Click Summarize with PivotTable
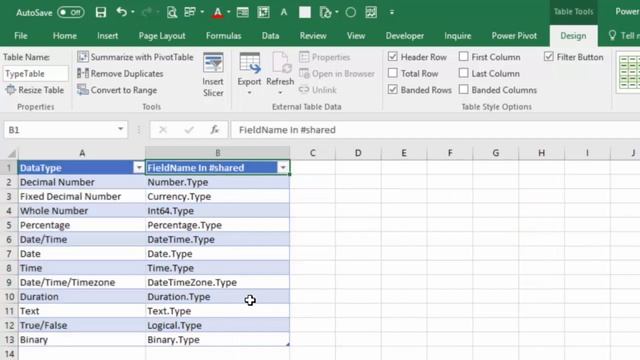Viewport: 640px width, 360px height. (x=135, y=57)
